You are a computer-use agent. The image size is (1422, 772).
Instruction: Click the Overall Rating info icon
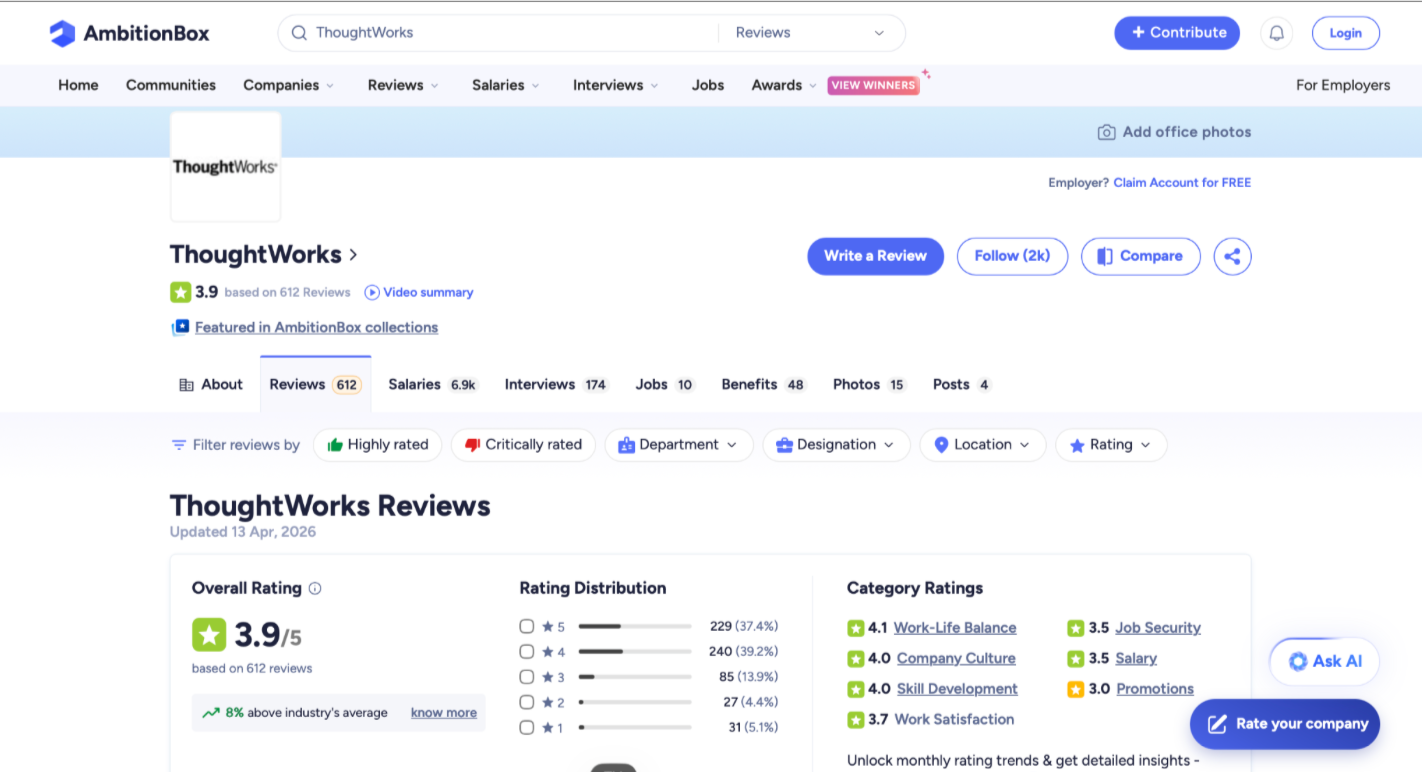coord(315,588)
